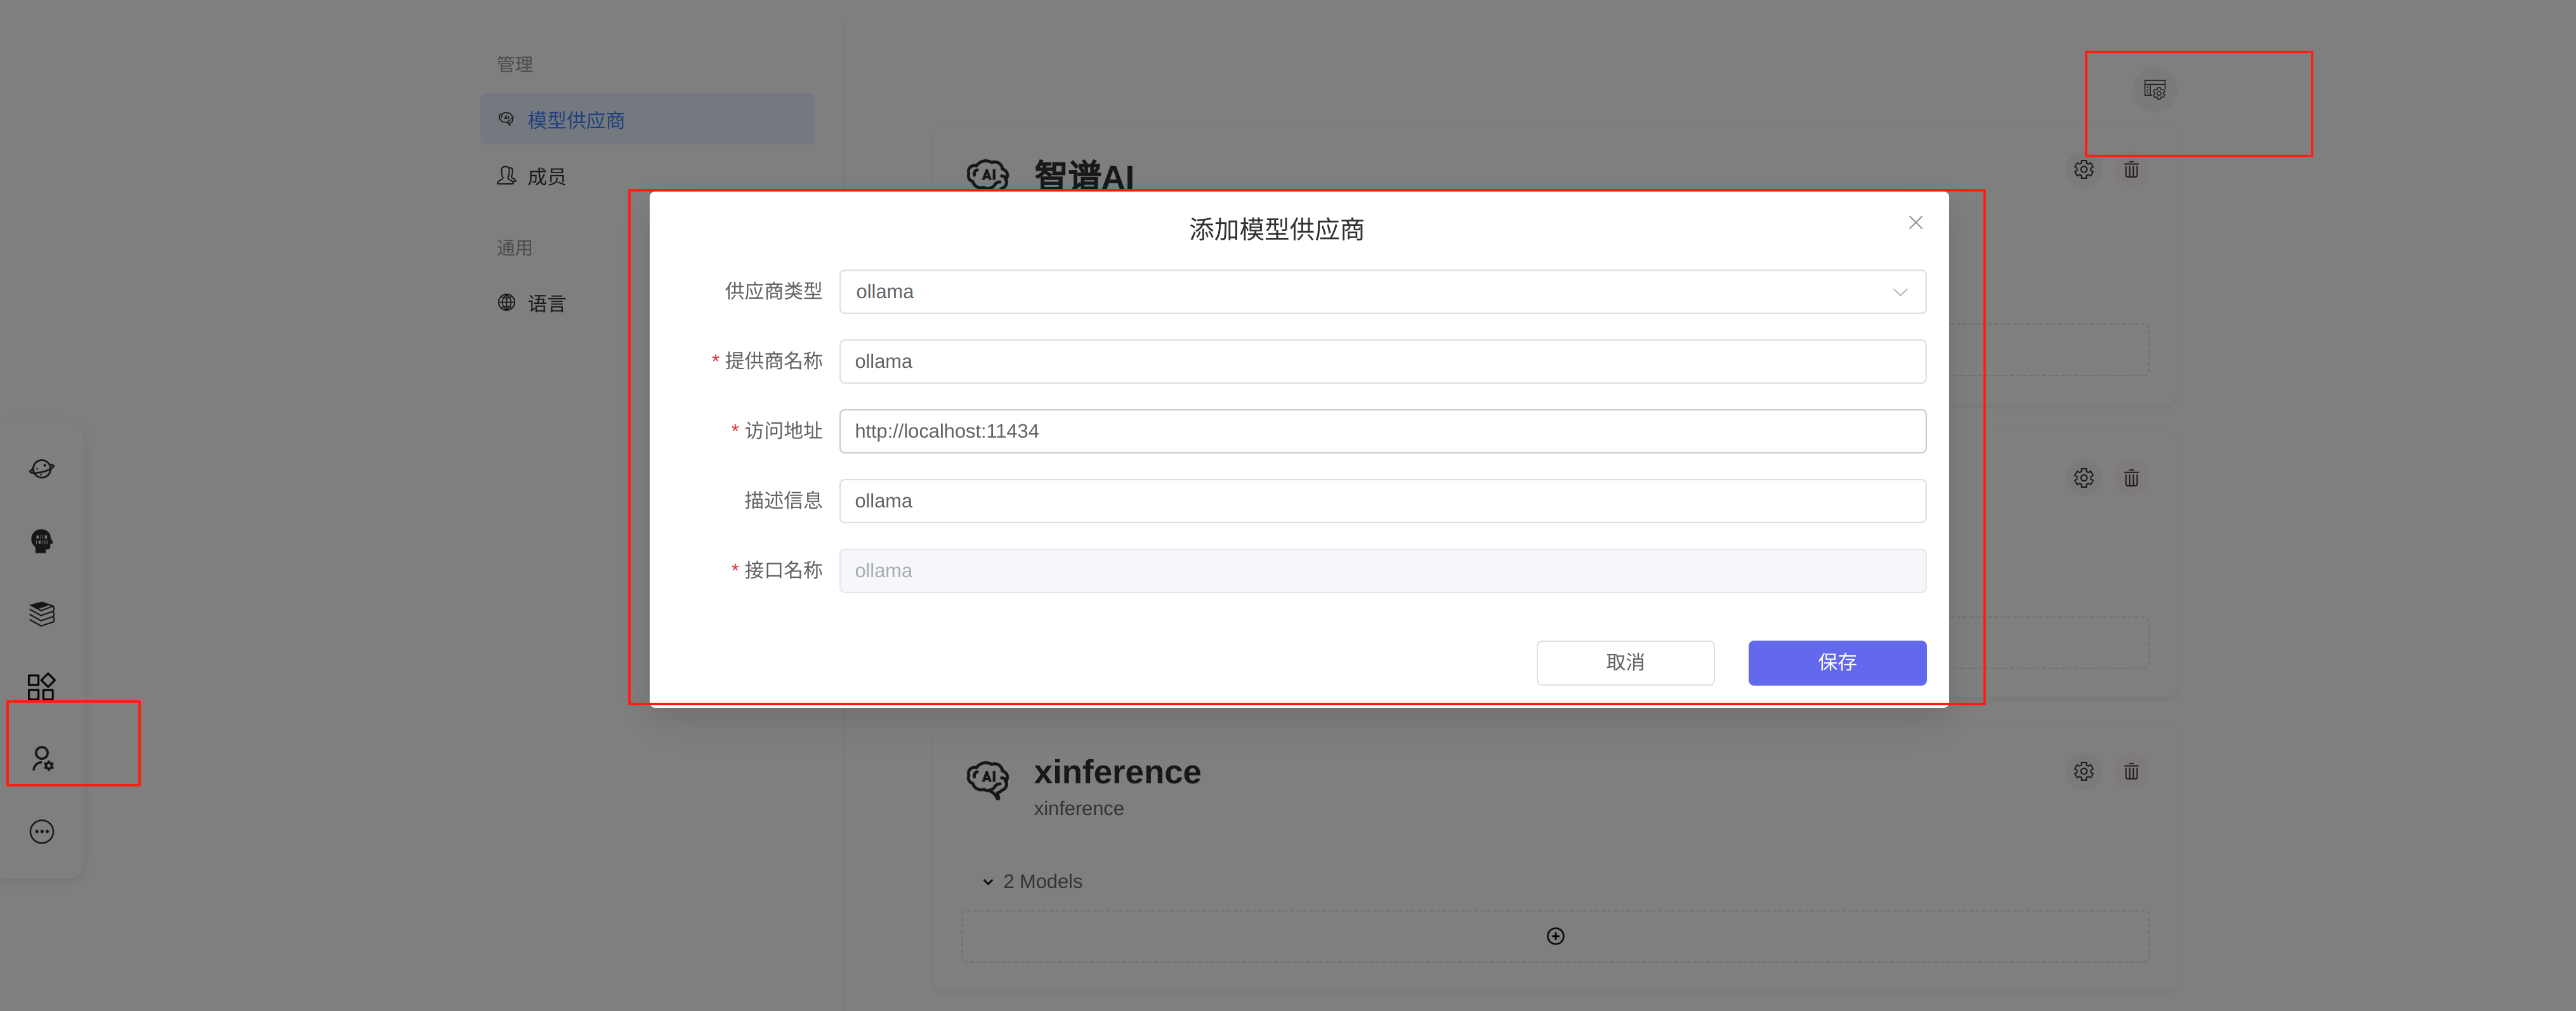
Task: Open the AI head icon in sidebar
Action: [x=42, y=541]
